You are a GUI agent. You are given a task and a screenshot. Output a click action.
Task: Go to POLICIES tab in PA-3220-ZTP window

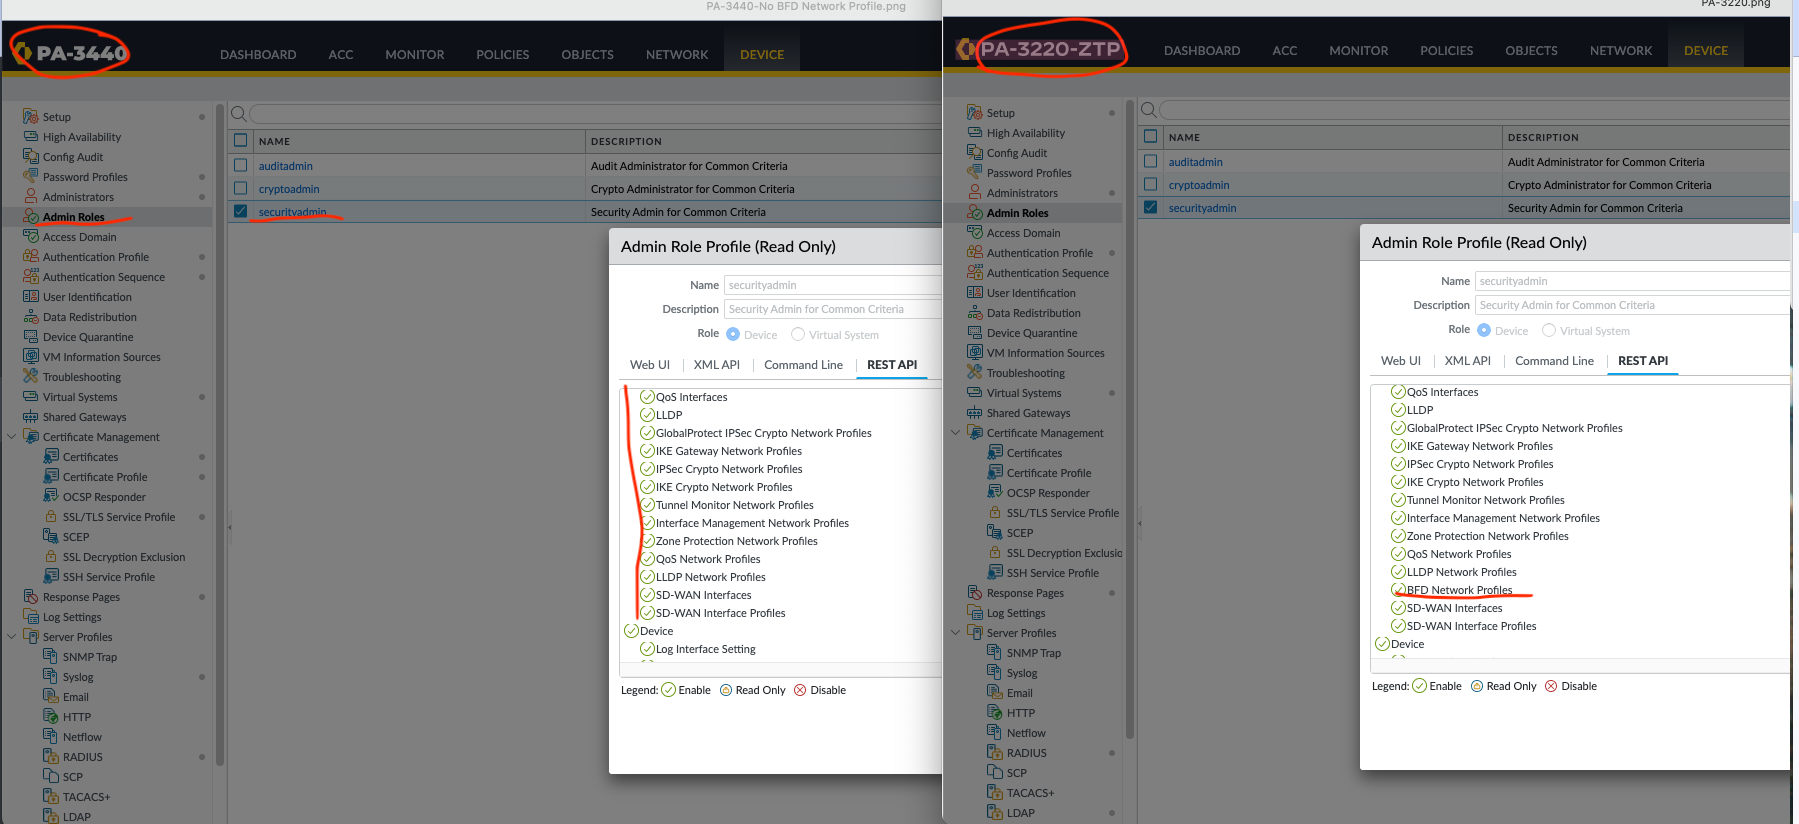1446,51
